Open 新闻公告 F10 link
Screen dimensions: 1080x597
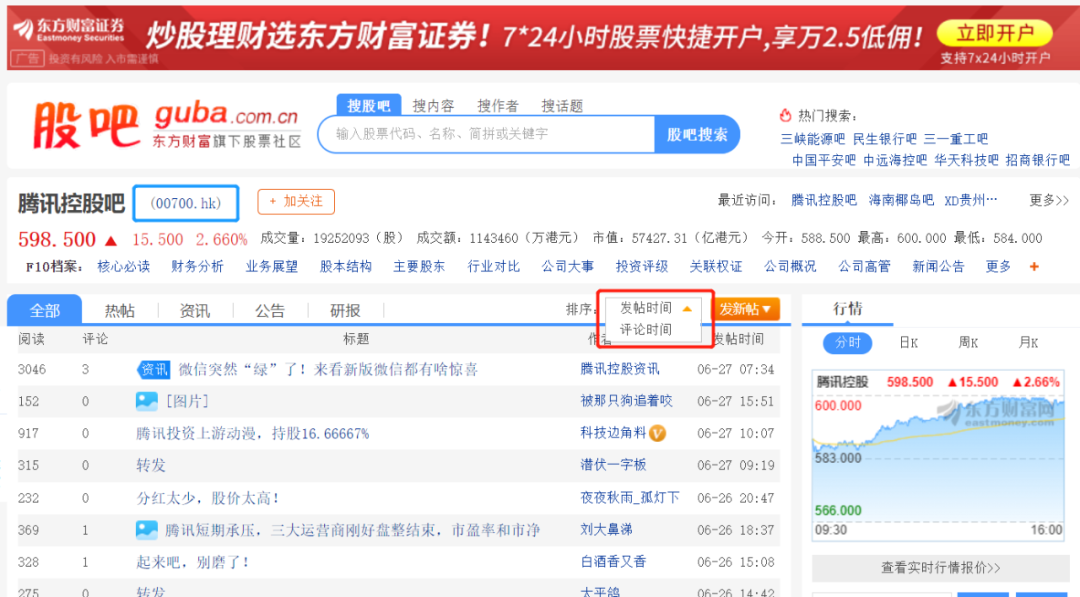938,266
